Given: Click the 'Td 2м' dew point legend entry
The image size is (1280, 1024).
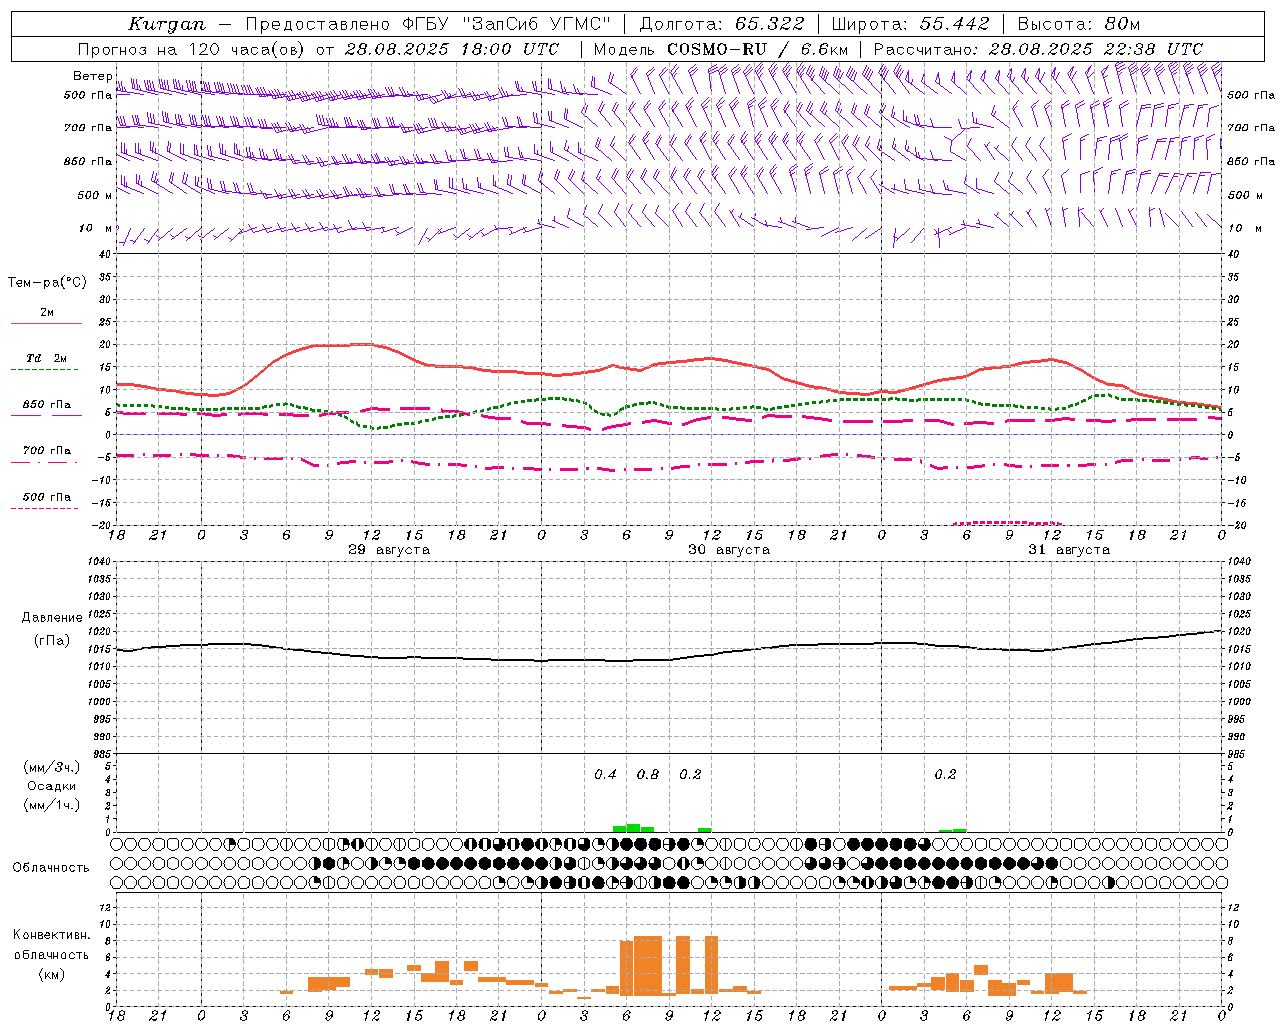Looking at the screenshot, I should point(47,358).
